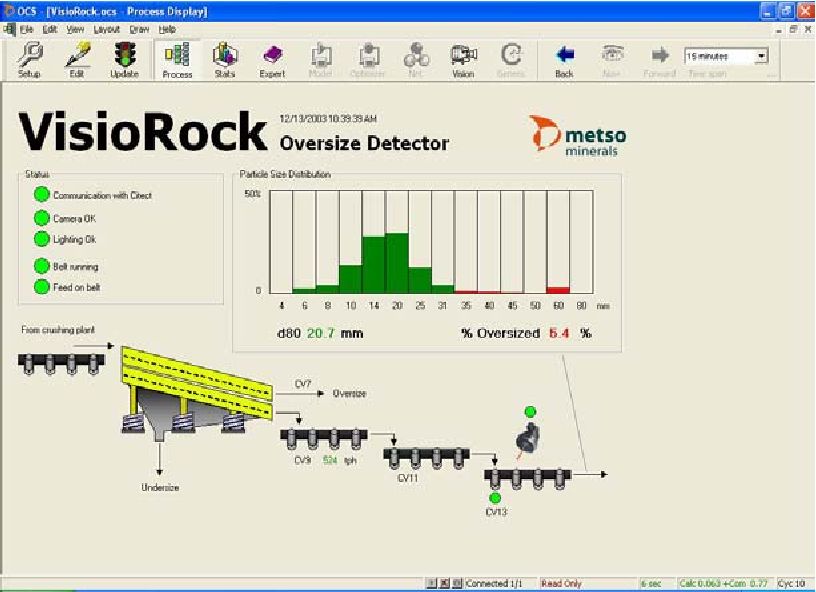The height and width of the screenshot is (592, 816).
Task: Click the red 60 mm oversize bar
Action: tap(558, 290)
